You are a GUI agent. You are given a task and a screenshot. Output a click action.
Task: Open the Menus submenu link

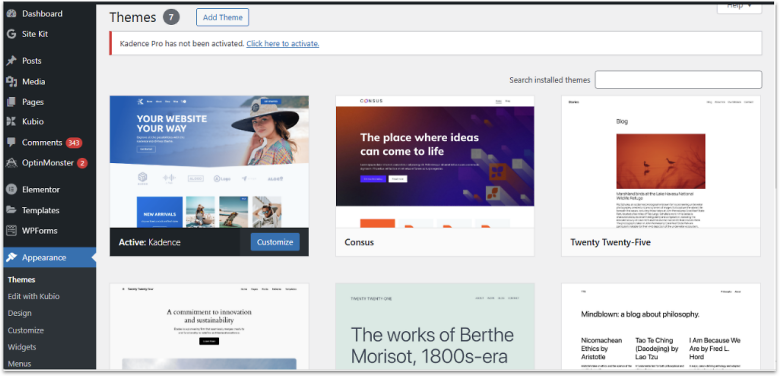(19, 364)
